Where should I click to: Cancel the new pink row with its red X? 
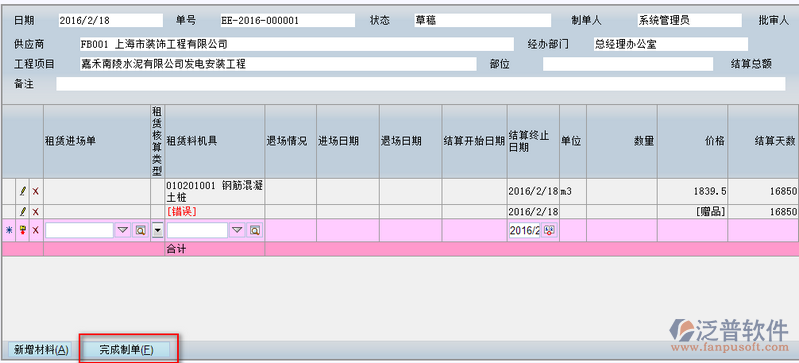click(36, 230)
